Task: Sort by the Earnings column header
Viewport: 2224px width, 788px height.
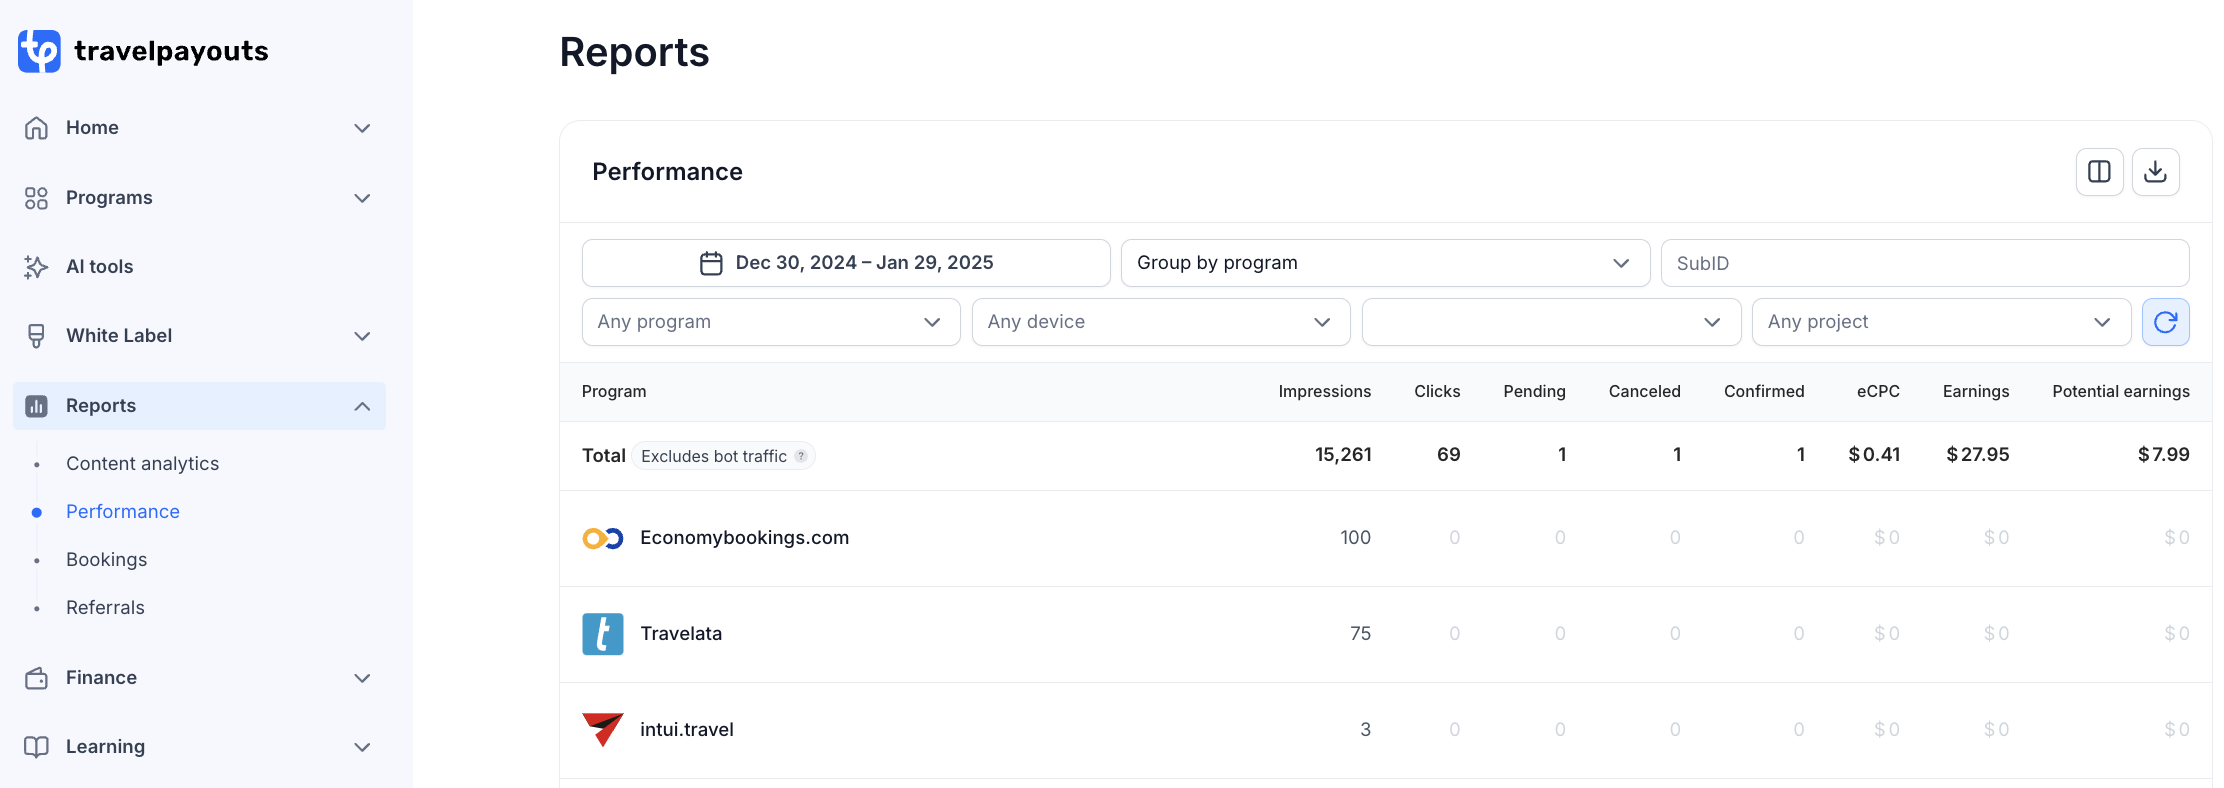Action: point(1976,392)
